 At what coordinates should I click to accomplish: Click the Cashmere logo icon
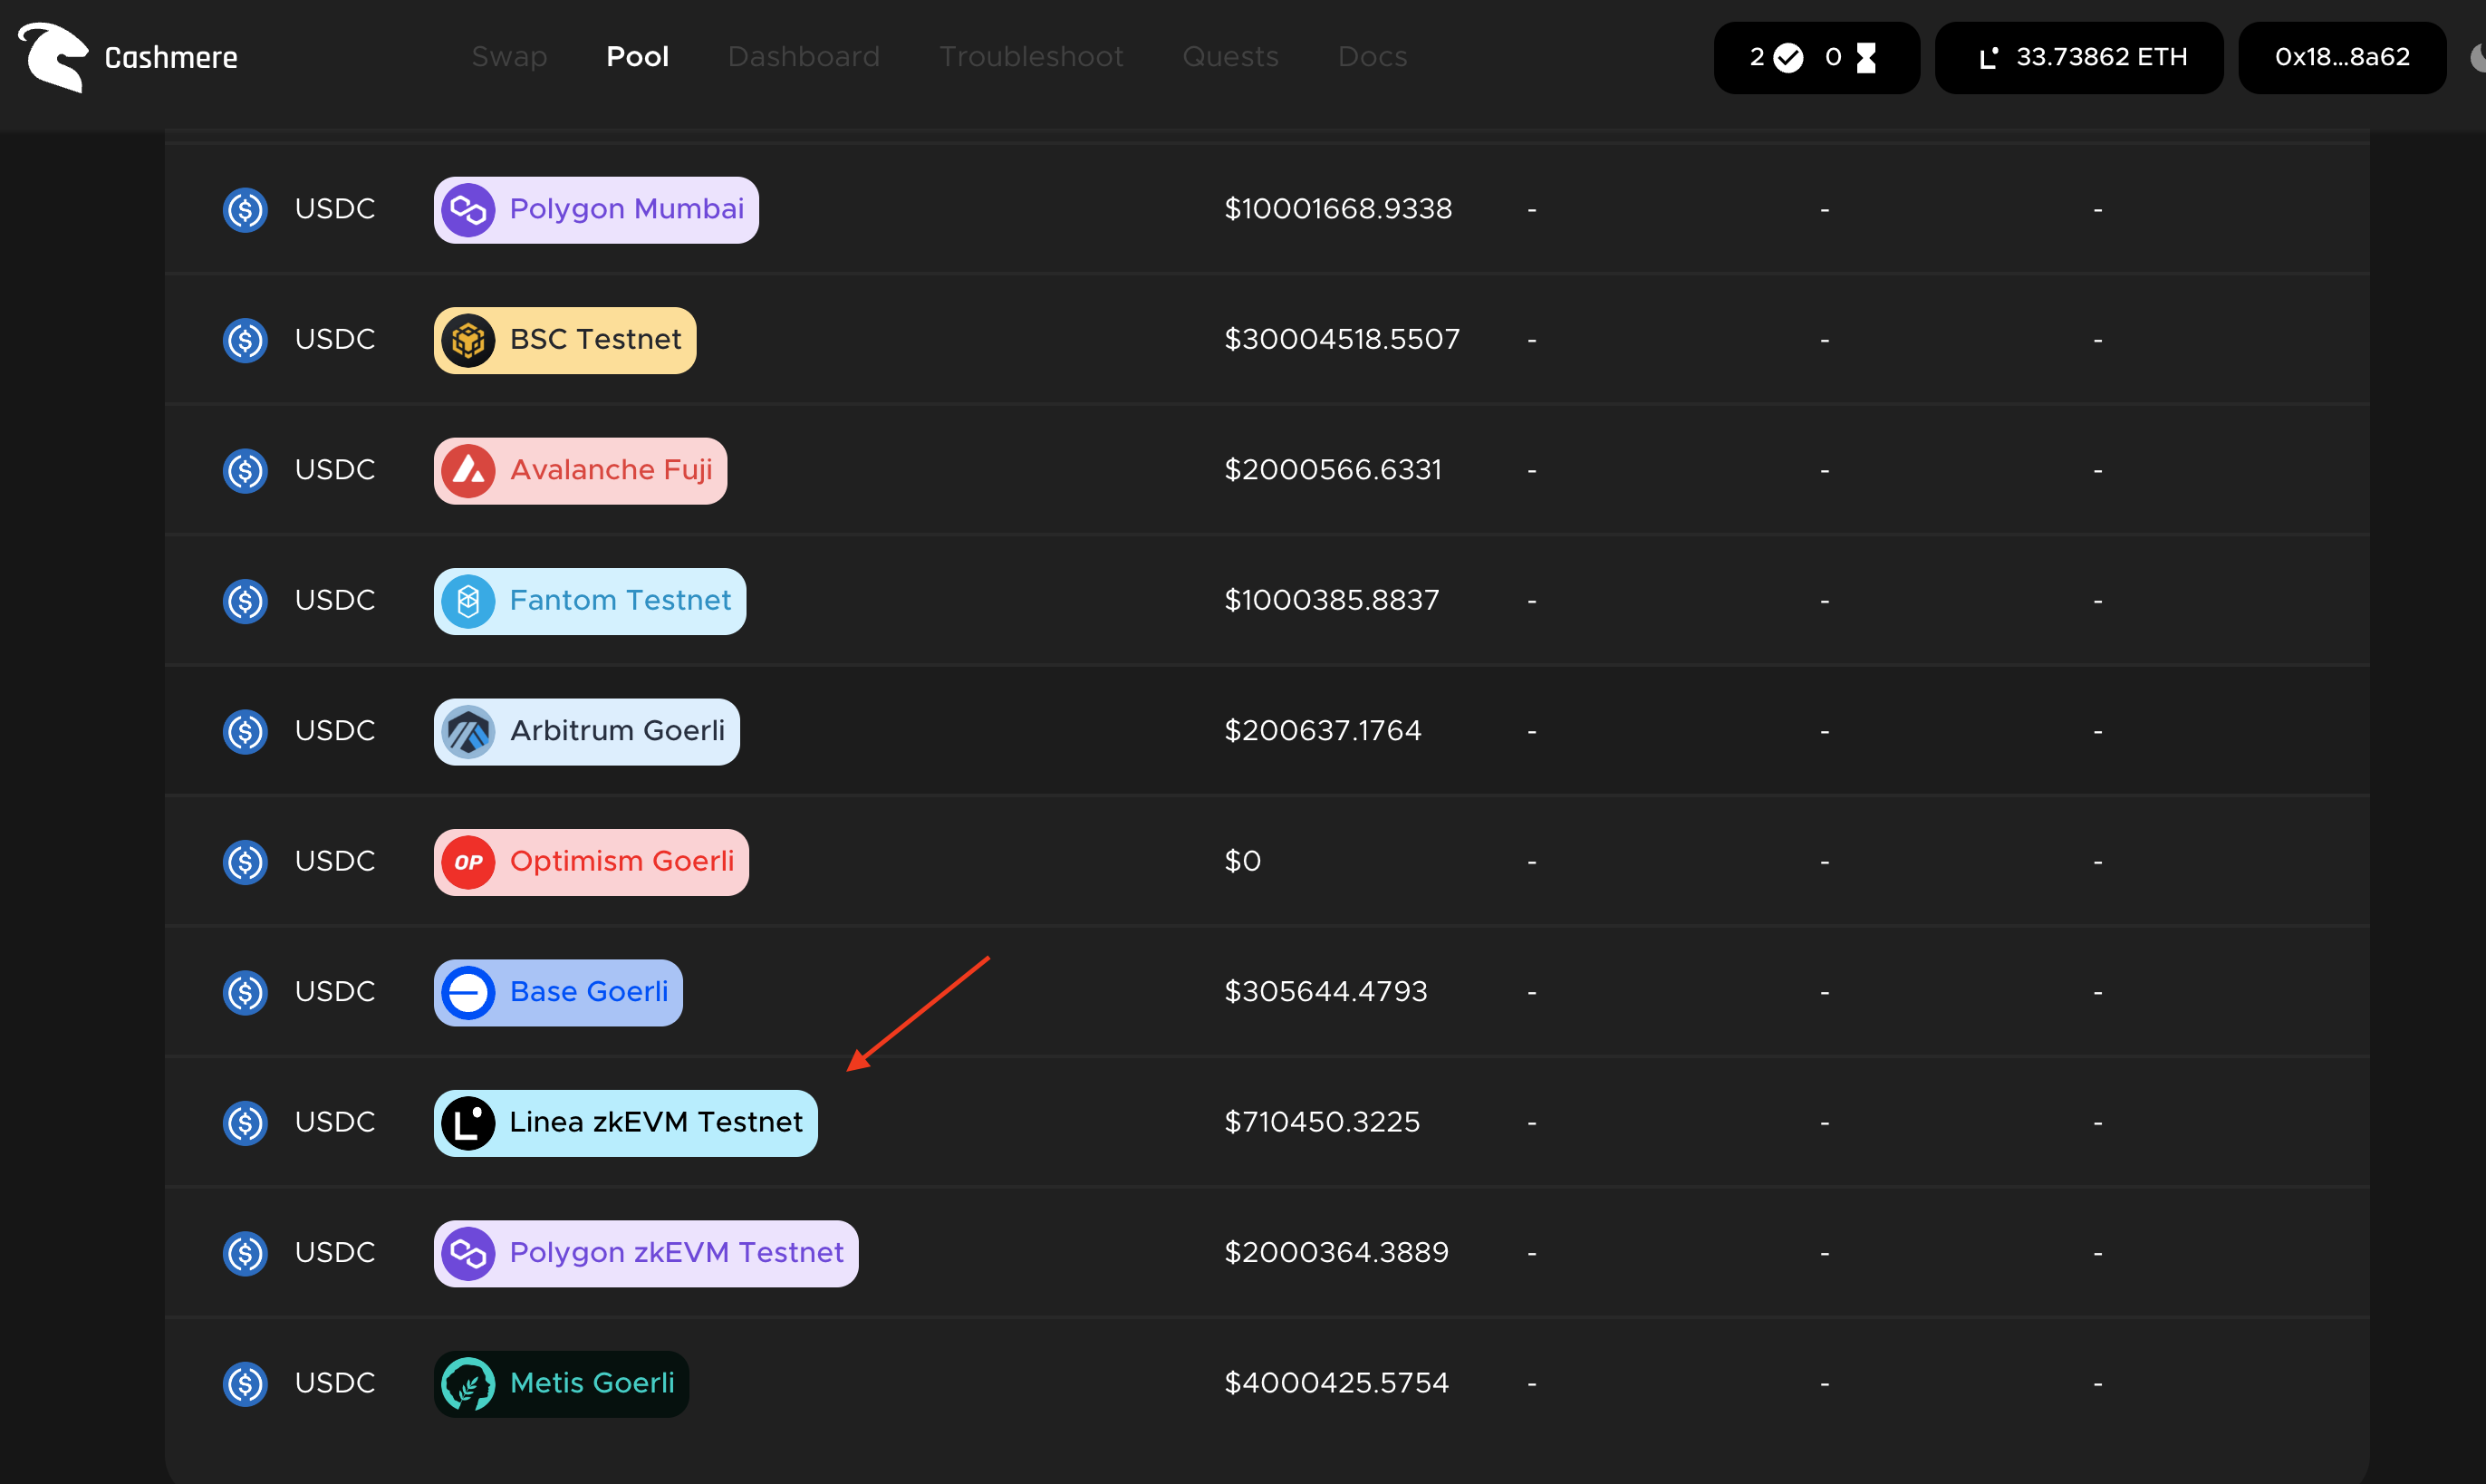pyautogui.click(x=54, y=57)
